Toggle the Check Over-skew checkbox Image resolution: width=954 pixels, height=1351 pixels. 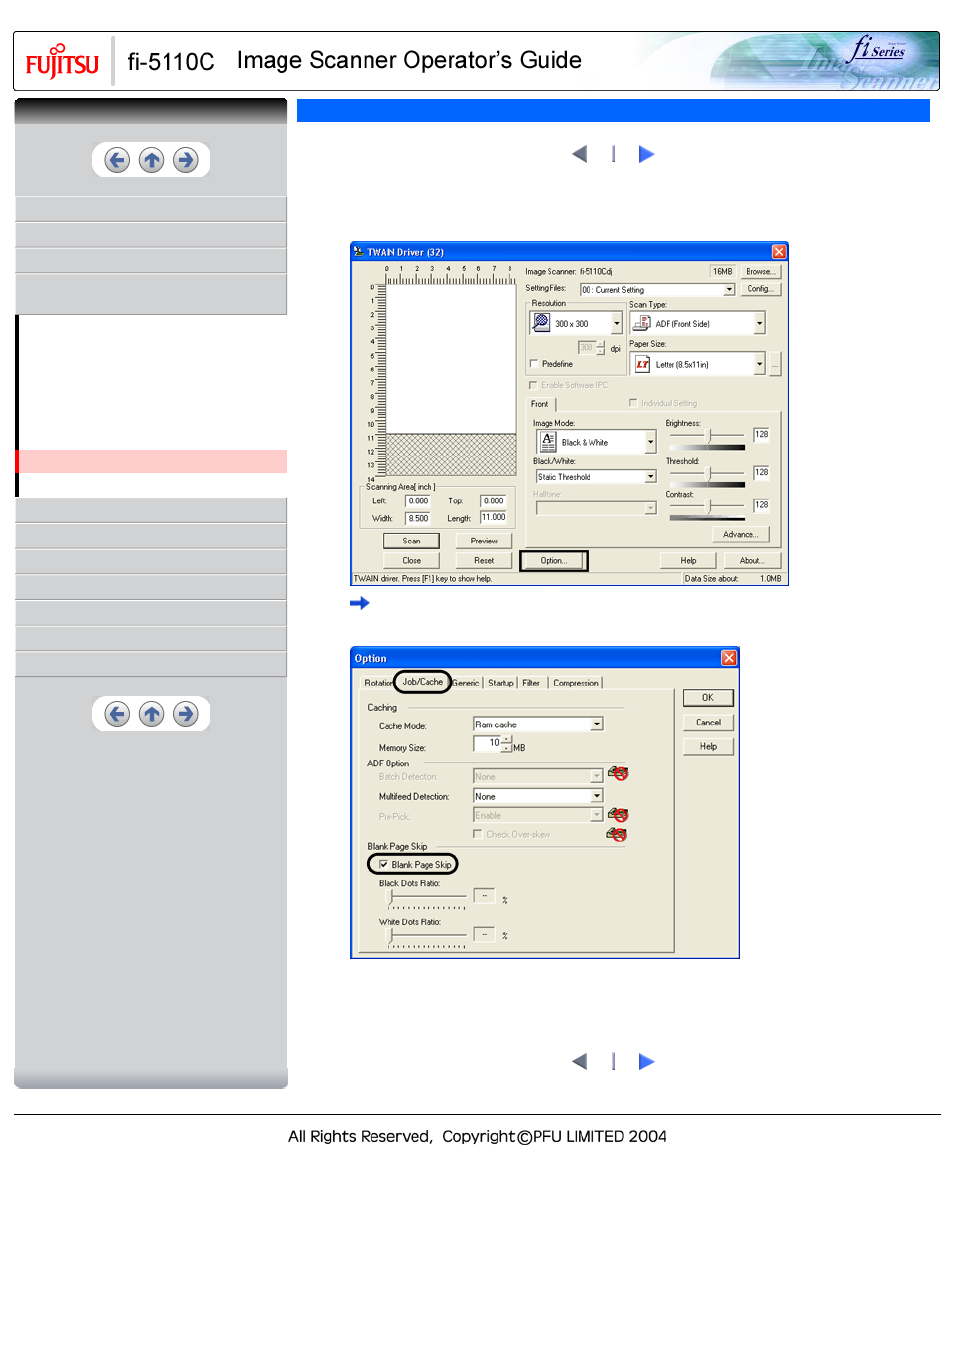(478, 834)
